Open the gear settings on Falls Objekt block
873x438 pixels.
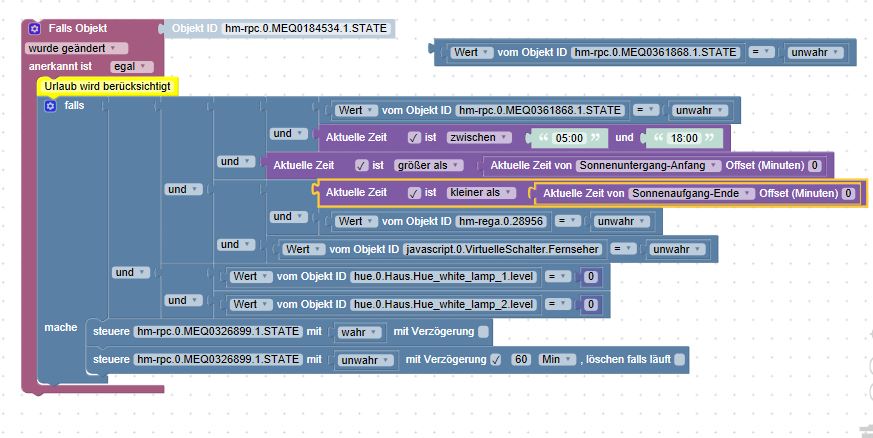[35, 28]
